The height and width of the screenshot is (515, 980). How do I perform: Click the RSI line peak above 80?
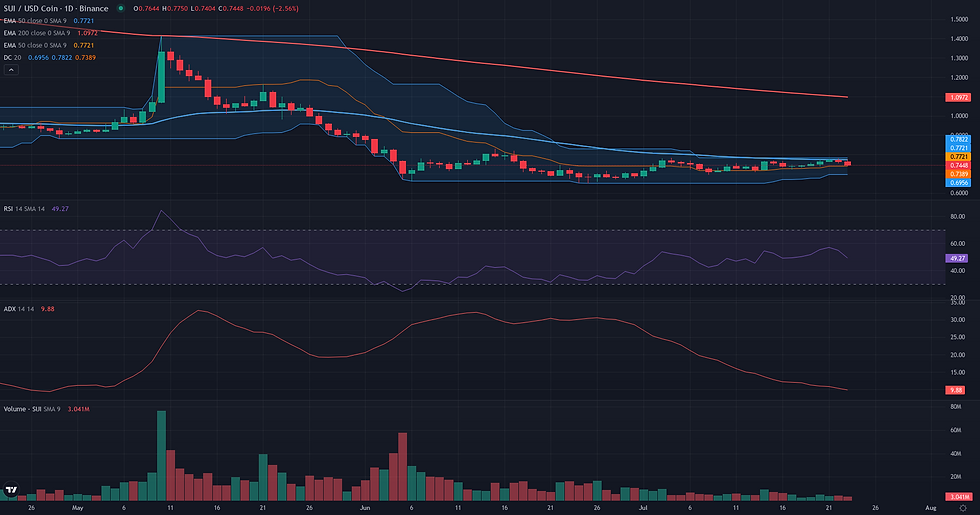click(x=161, y=211)
